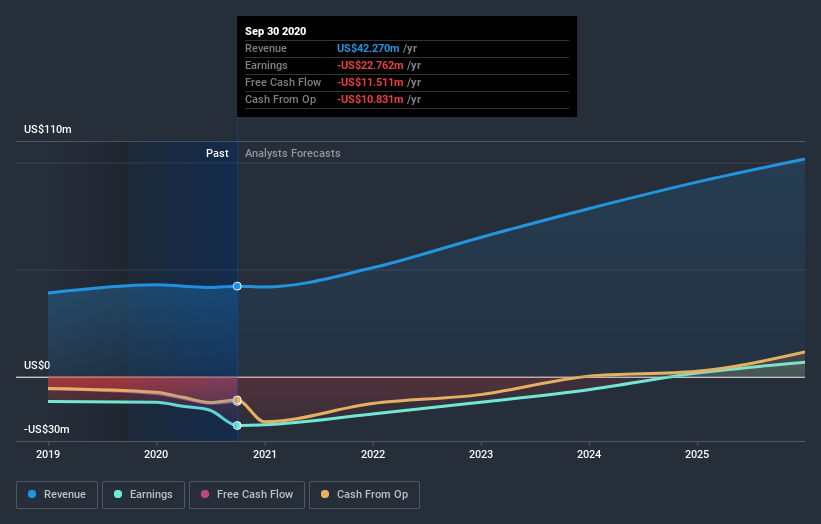Click the Revenue row label in tooltip
Viewport: 821px width, 524px height.
pyautogui.click(x=266, y=48)
